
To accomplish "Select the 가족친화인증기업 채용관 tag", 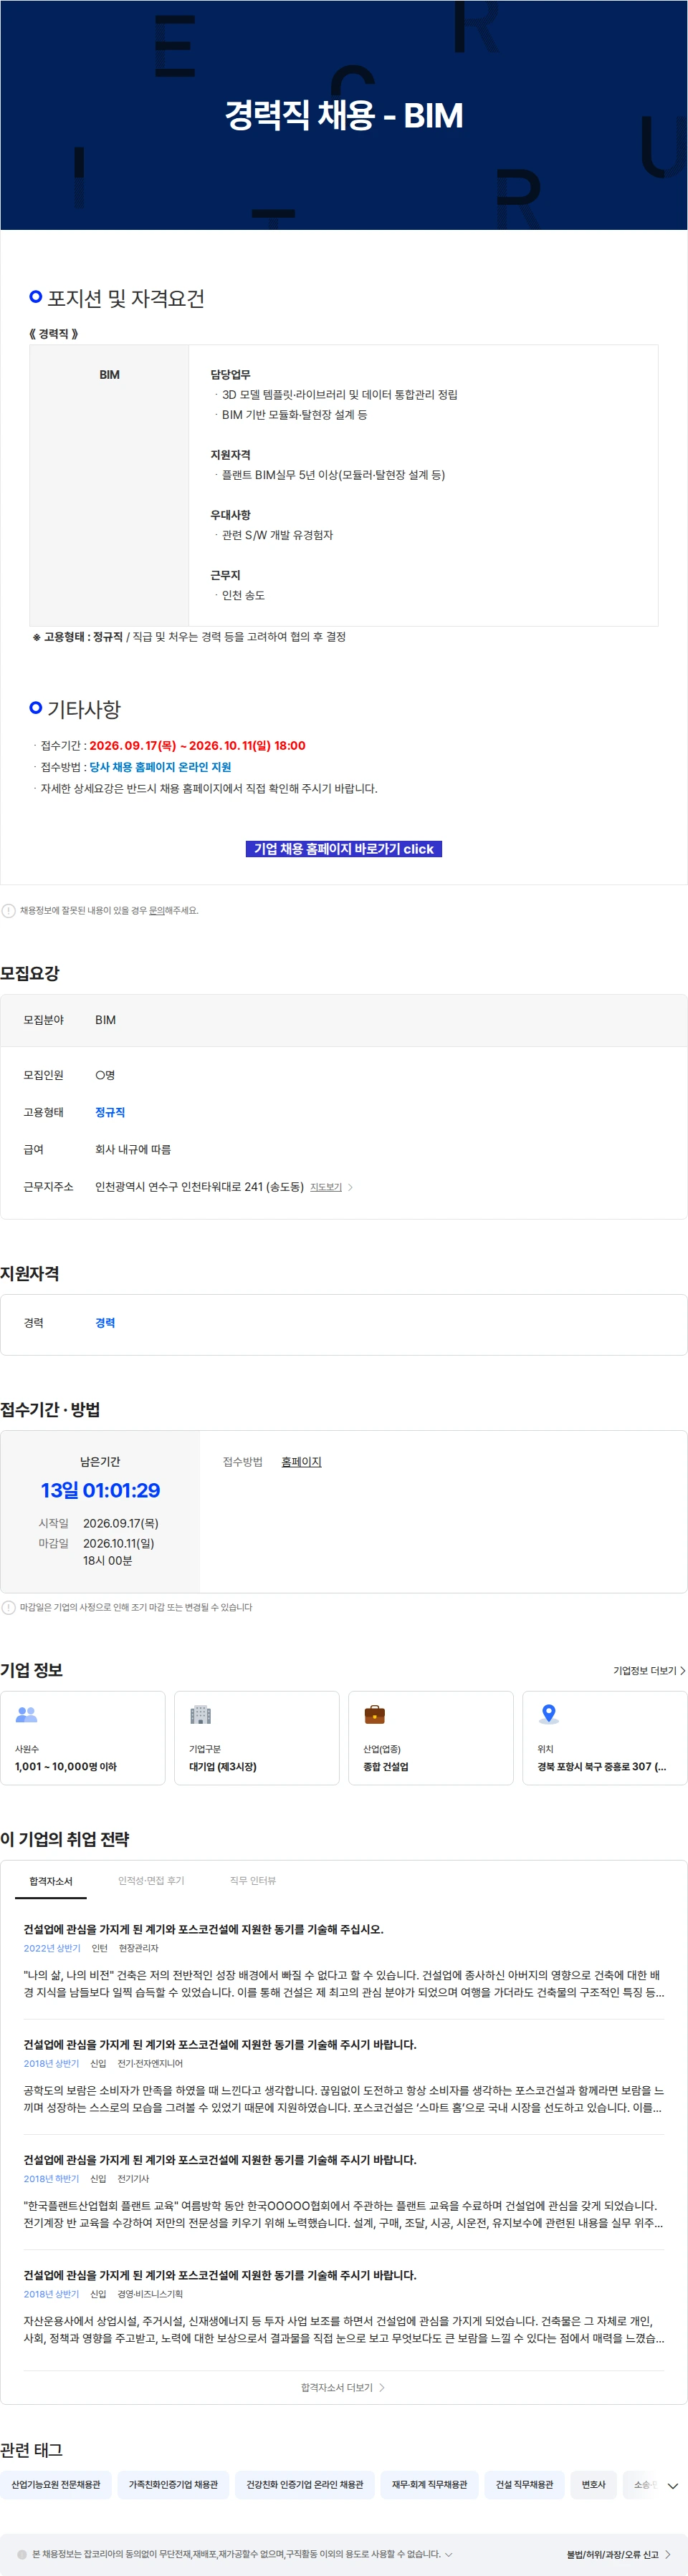I will [x=173, y=2484].
